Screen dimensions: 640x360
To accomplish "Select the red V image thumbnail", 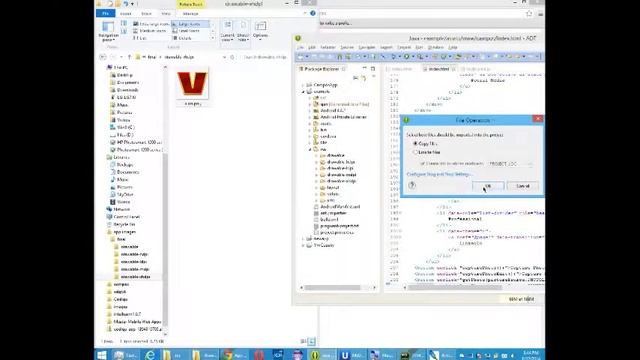I will 192,84.
